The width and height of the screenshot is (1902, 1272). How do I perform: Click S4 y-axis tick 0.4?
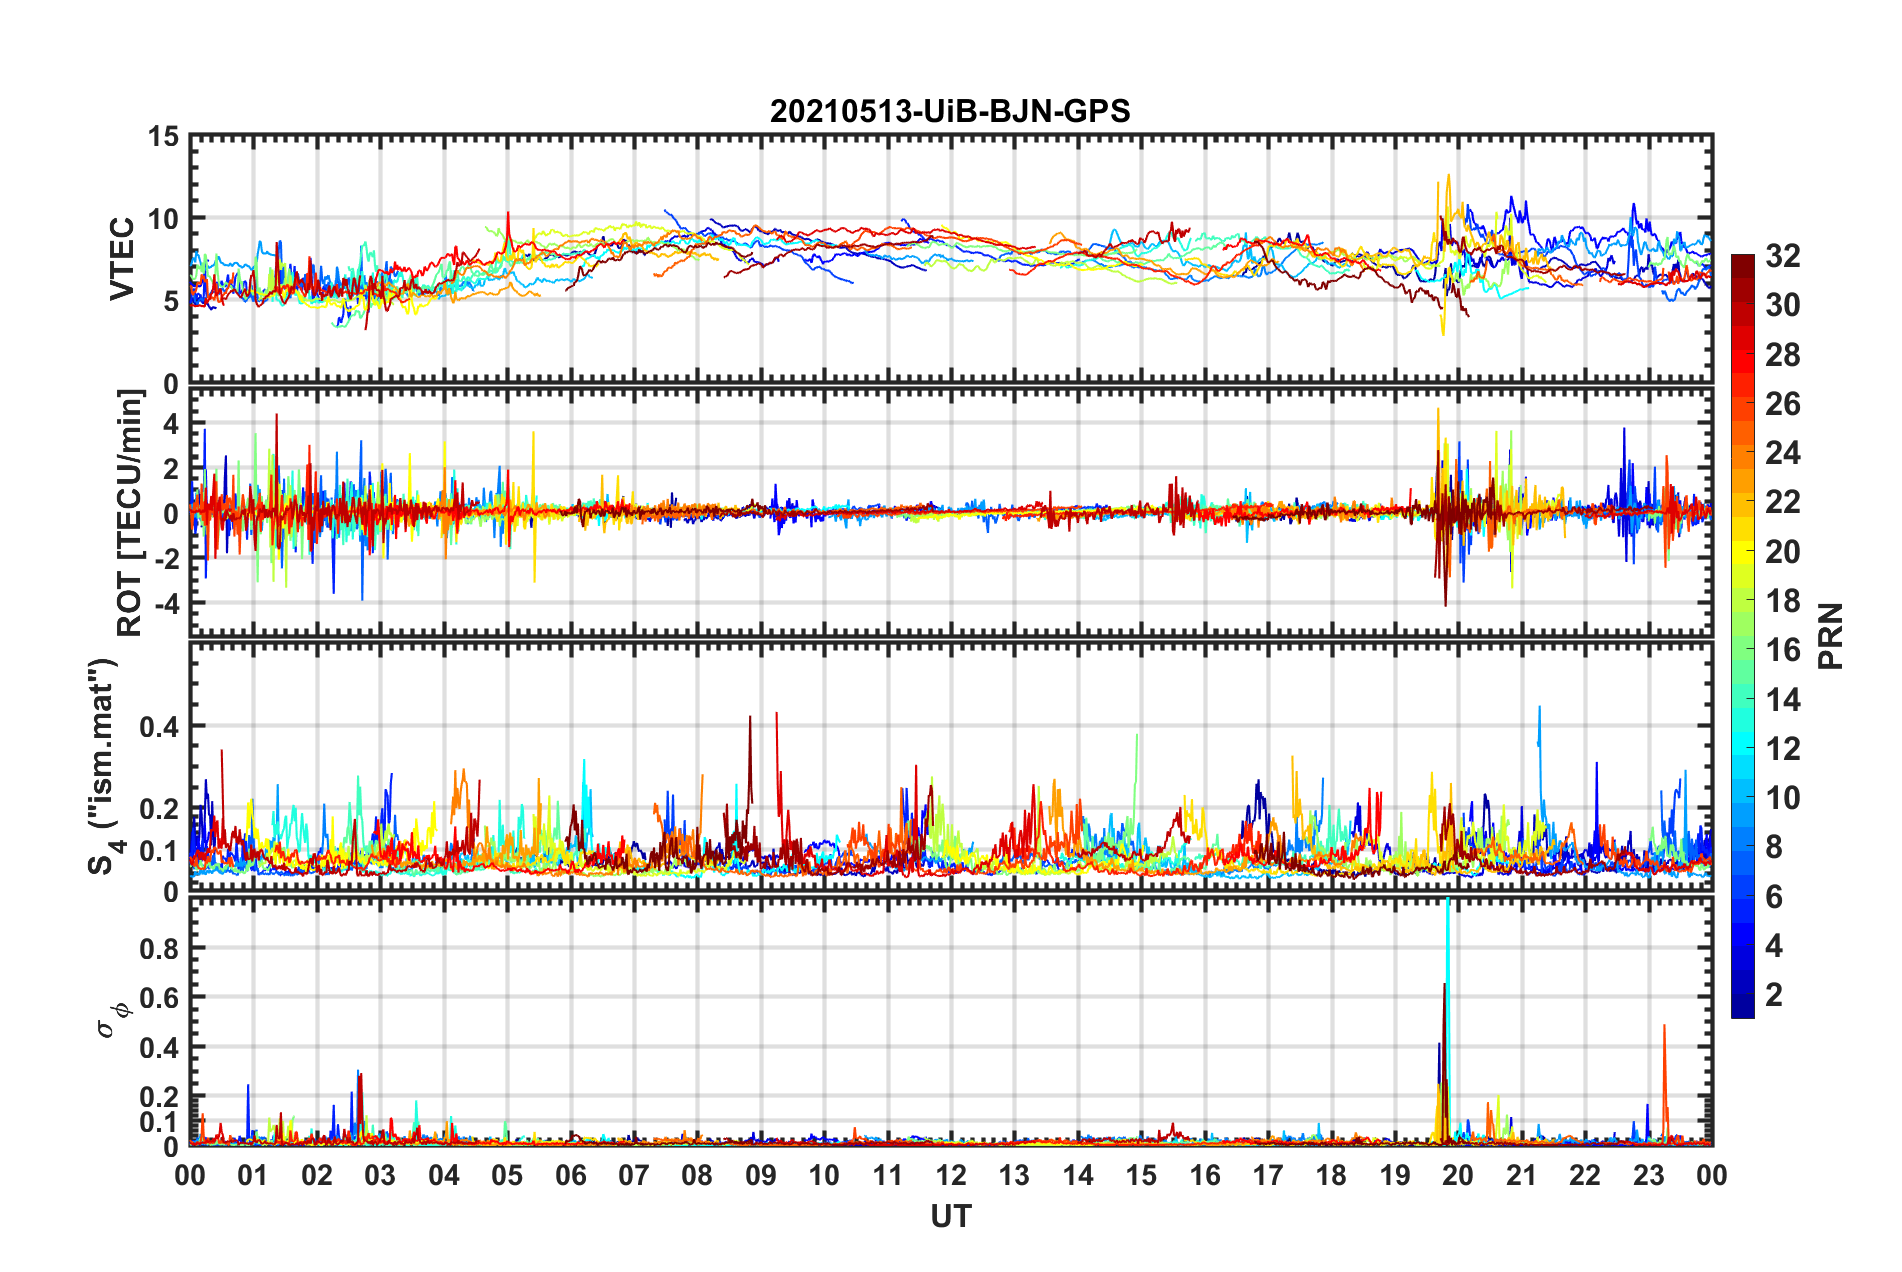pos(159,727)
